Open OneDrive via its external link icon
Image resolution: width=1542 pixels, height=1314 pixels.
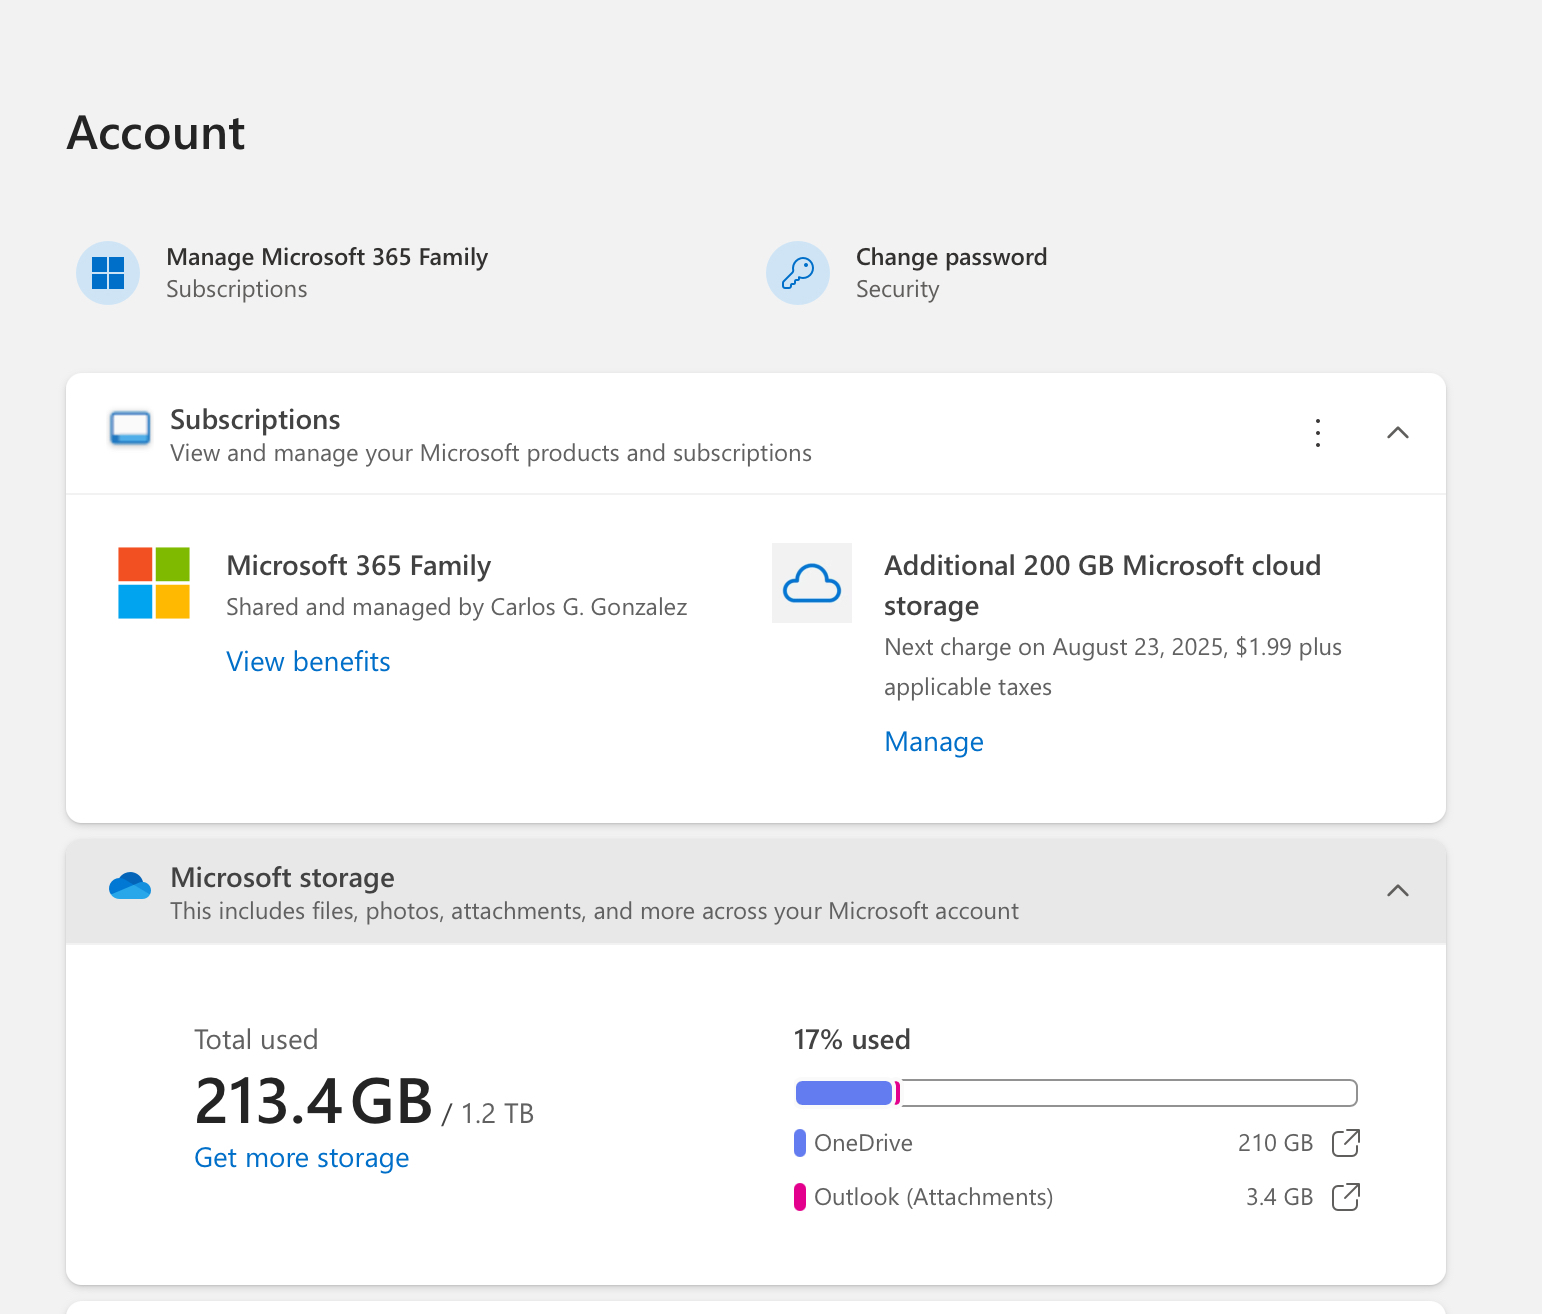click(1346, 1143)
